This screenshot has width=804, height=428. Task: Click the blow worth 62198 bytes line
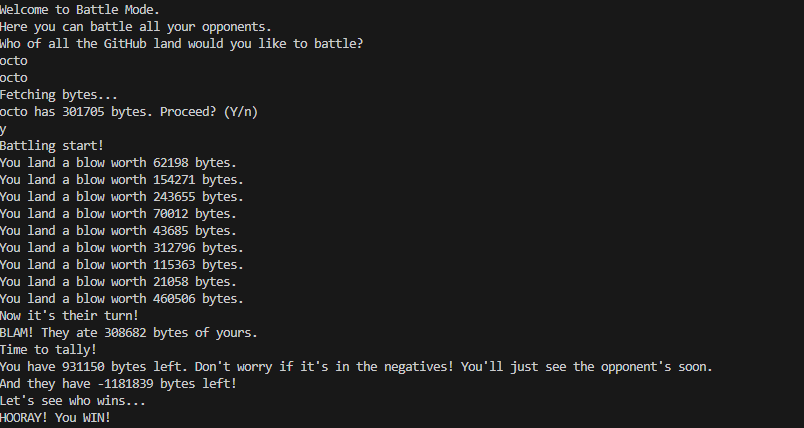118,162
